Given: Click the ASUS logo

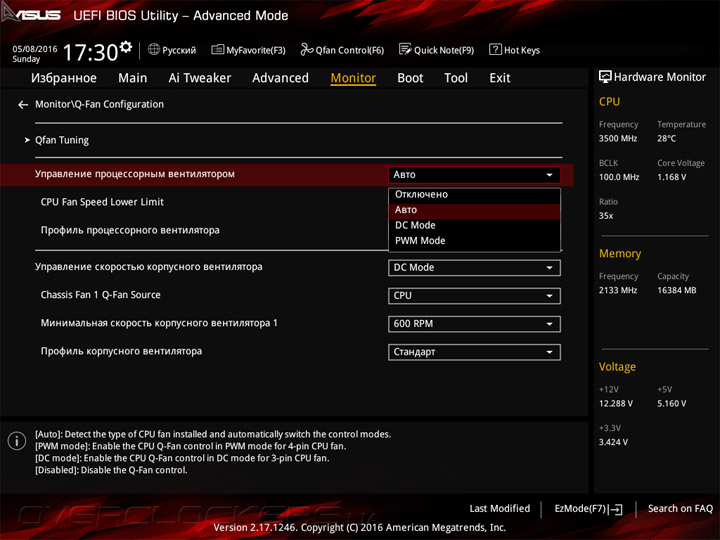Looking at the screenshot, I should point(31,14).
